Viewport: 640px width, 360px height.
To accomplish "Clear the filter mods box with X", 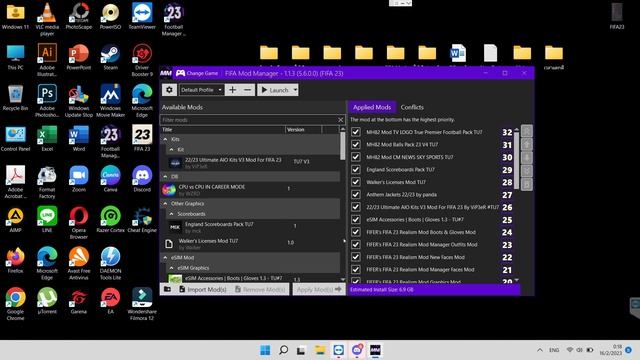I will coord(340,120).
